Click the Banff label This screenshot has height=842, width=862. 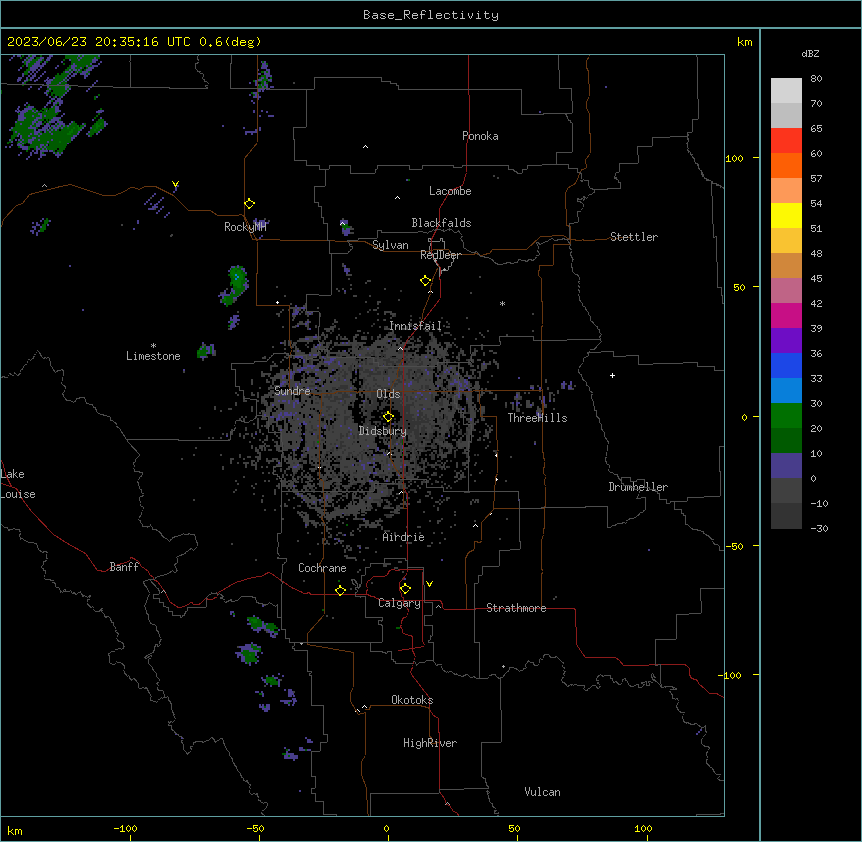click(124, 567)
